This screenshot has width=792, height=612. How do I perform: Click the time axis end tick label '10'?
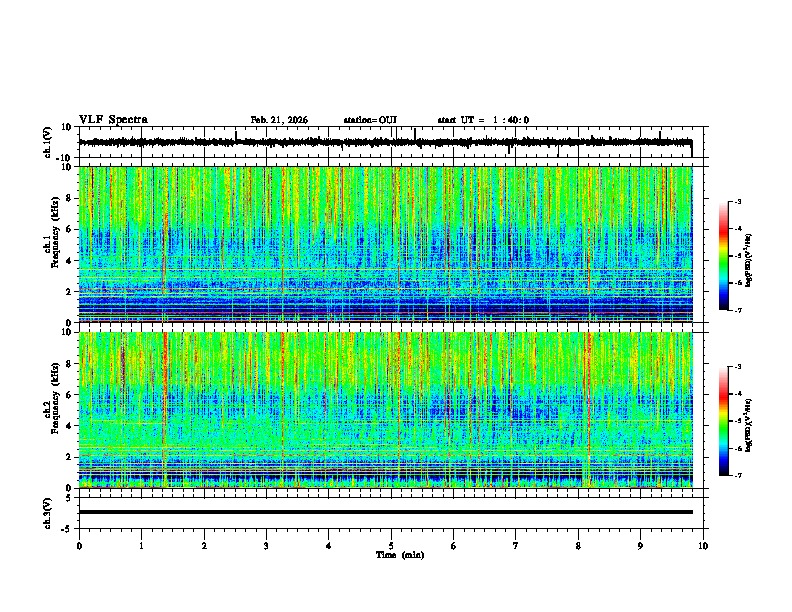(703, 546)
